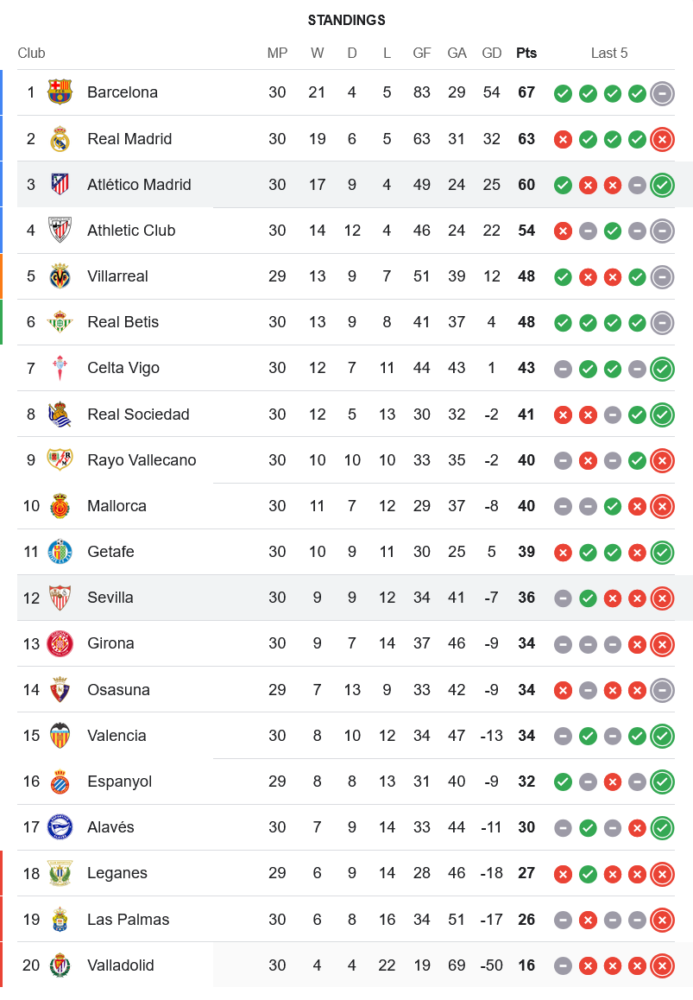Image resolution: width=693 pixels, height=1000 pixels.
Task: Click Atlético Madrid's latest win indicator
Action: pos(661,185)
